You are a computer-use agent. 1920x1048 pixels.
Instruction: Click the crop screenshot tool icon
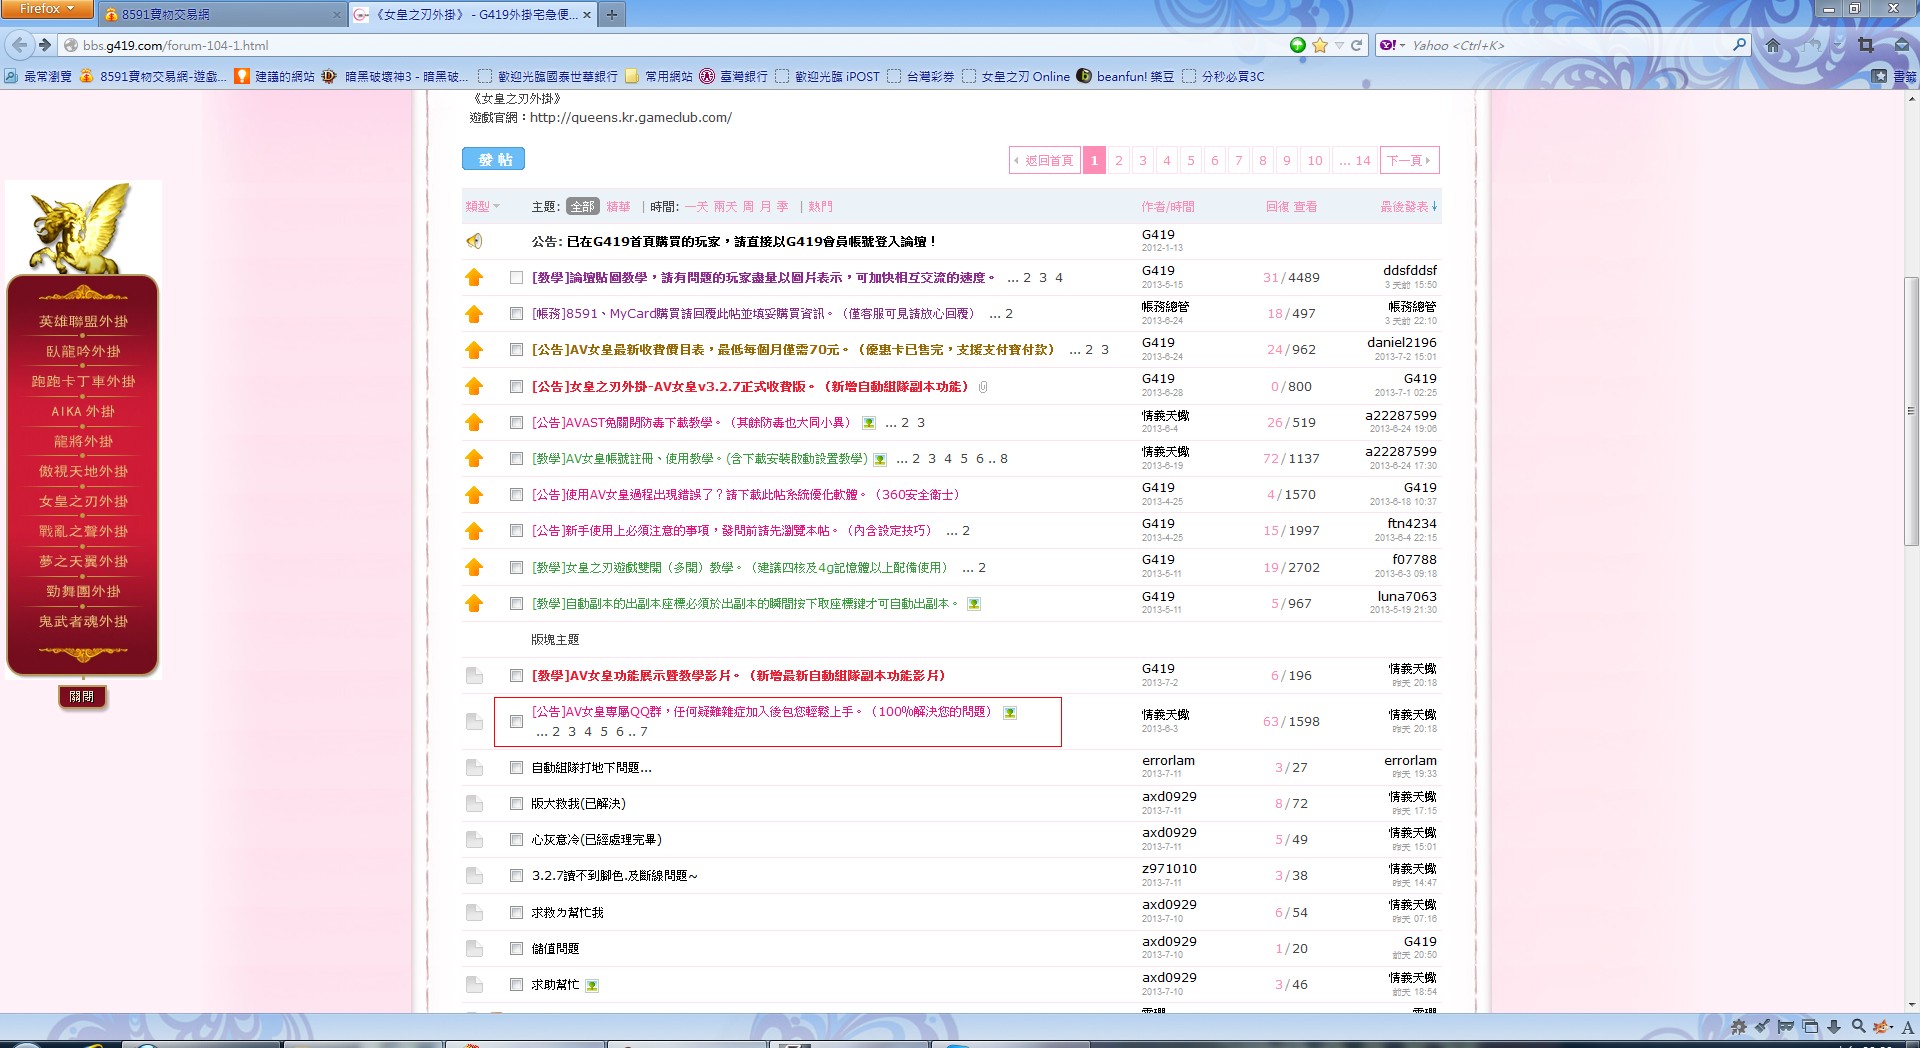point(1866,45)
